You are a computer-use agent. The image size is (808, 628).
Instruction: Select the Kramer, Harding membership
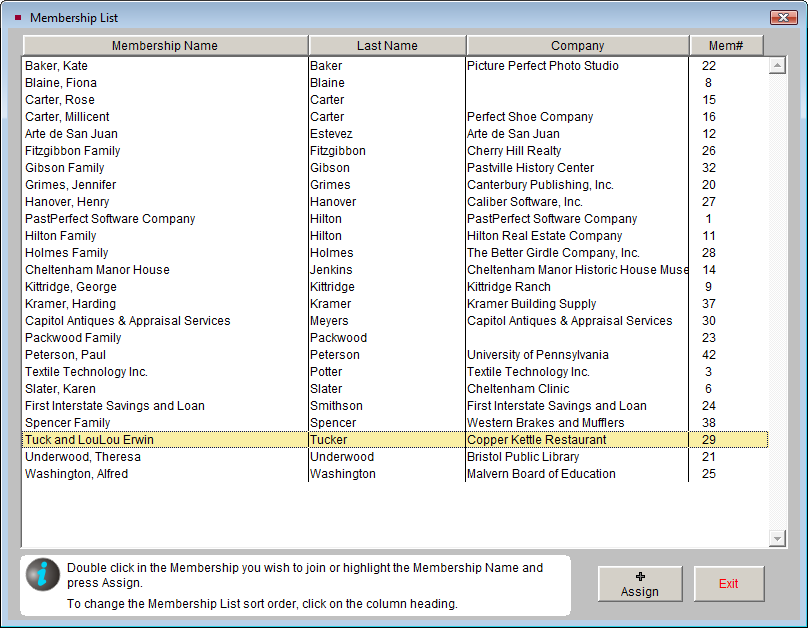tap(70, 303)
